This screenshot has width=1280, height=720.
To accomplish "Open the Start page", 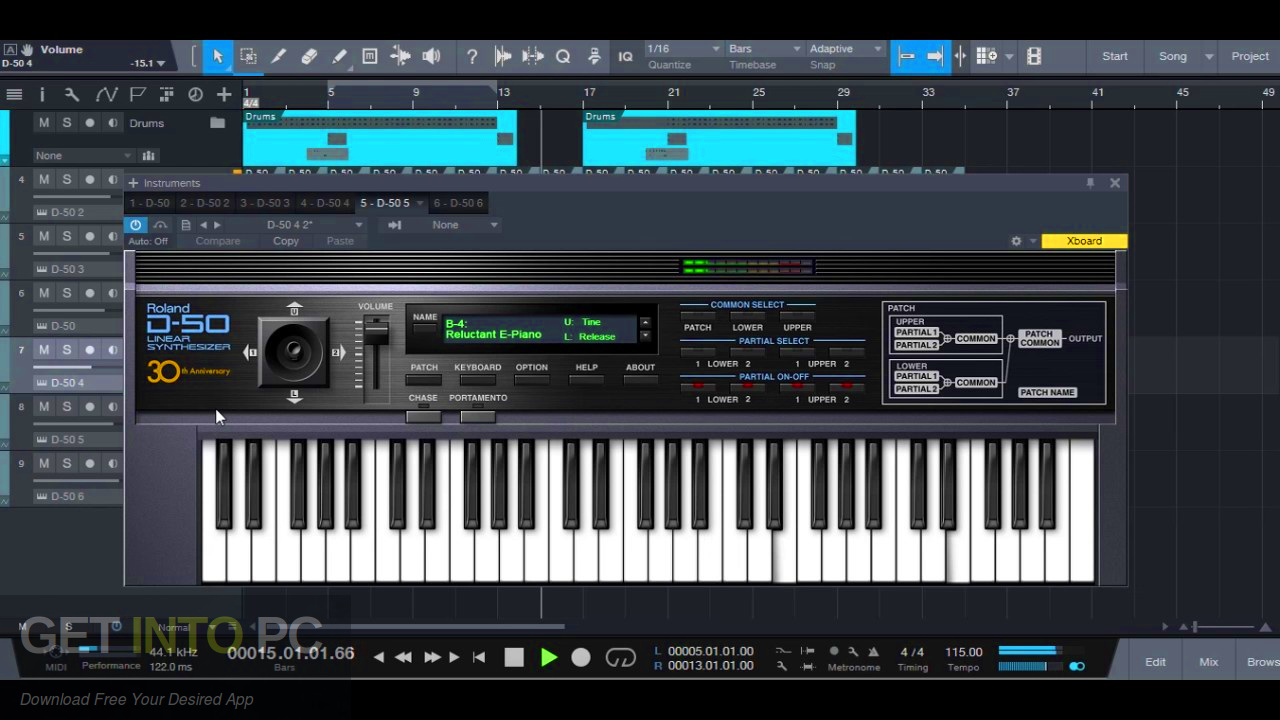I will (x=1115, y=57).
